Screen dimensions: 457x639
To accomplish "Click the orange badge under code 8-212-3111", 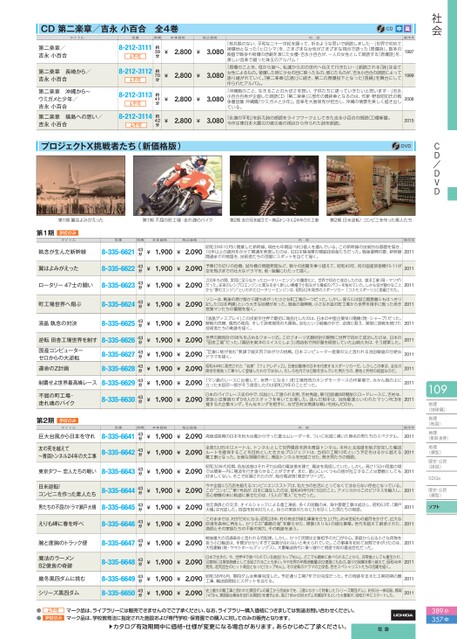I will coord(135,57).
